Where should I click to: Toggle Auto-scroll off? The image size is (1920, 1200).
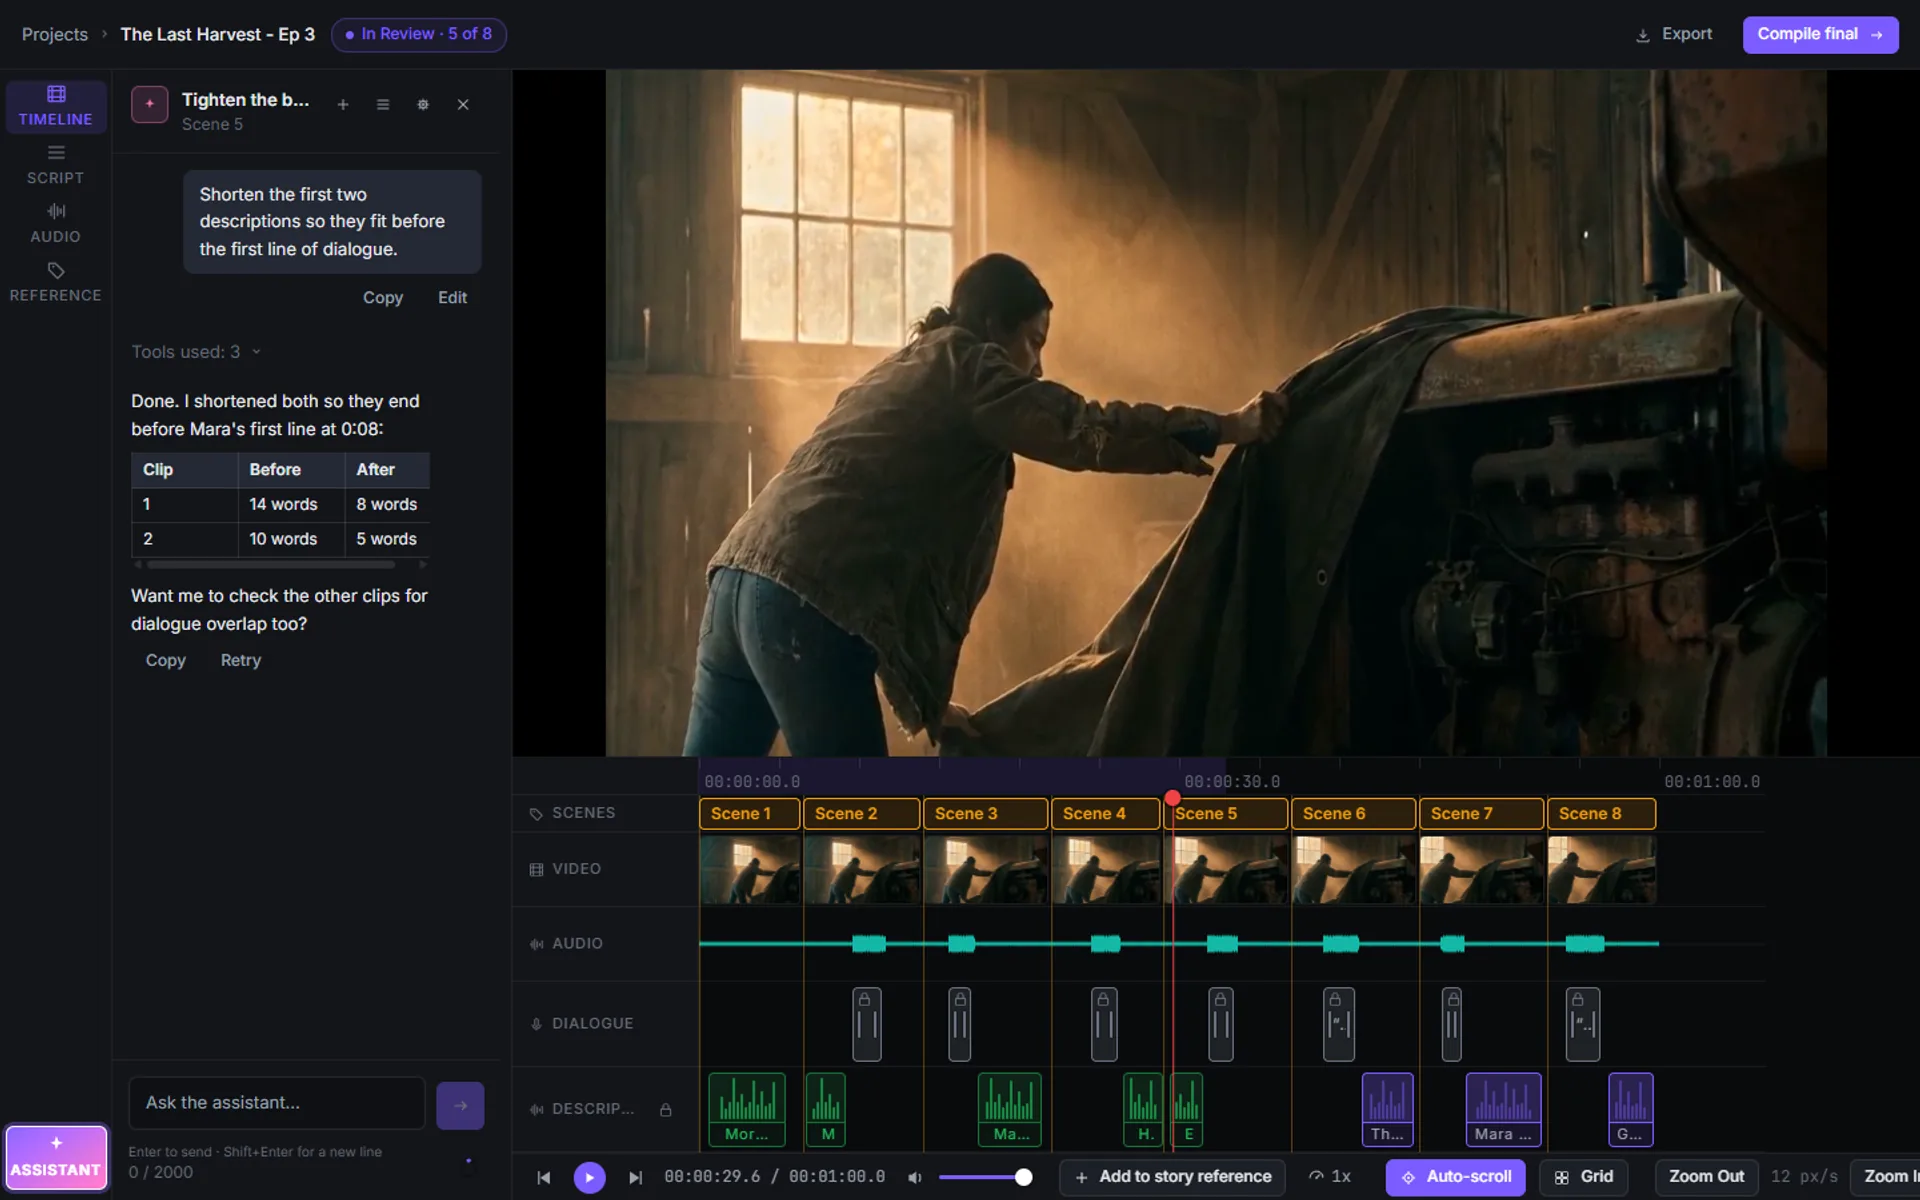pyautogui.click(x=1455, y=1177)
